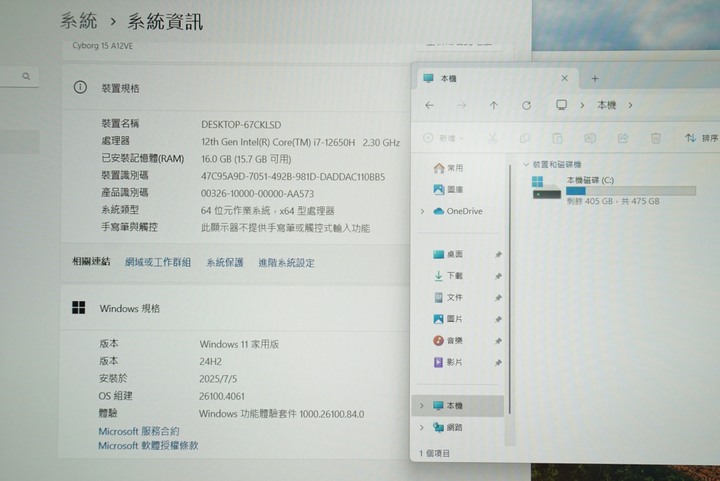
Task: Open Videos (影片) quick access folder
Action: (x=448, y=362)
